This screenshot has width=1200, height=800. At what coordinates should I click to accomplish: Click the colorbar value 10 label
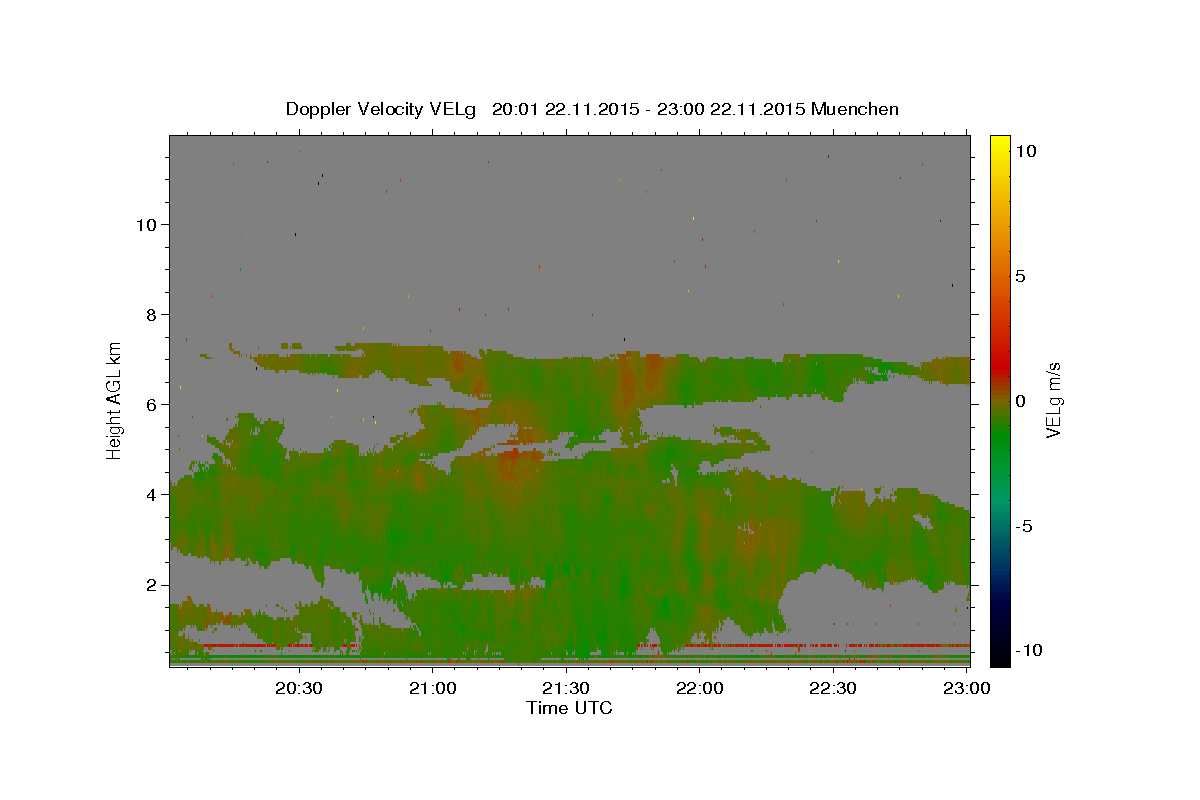click(x=1026, y=150)
